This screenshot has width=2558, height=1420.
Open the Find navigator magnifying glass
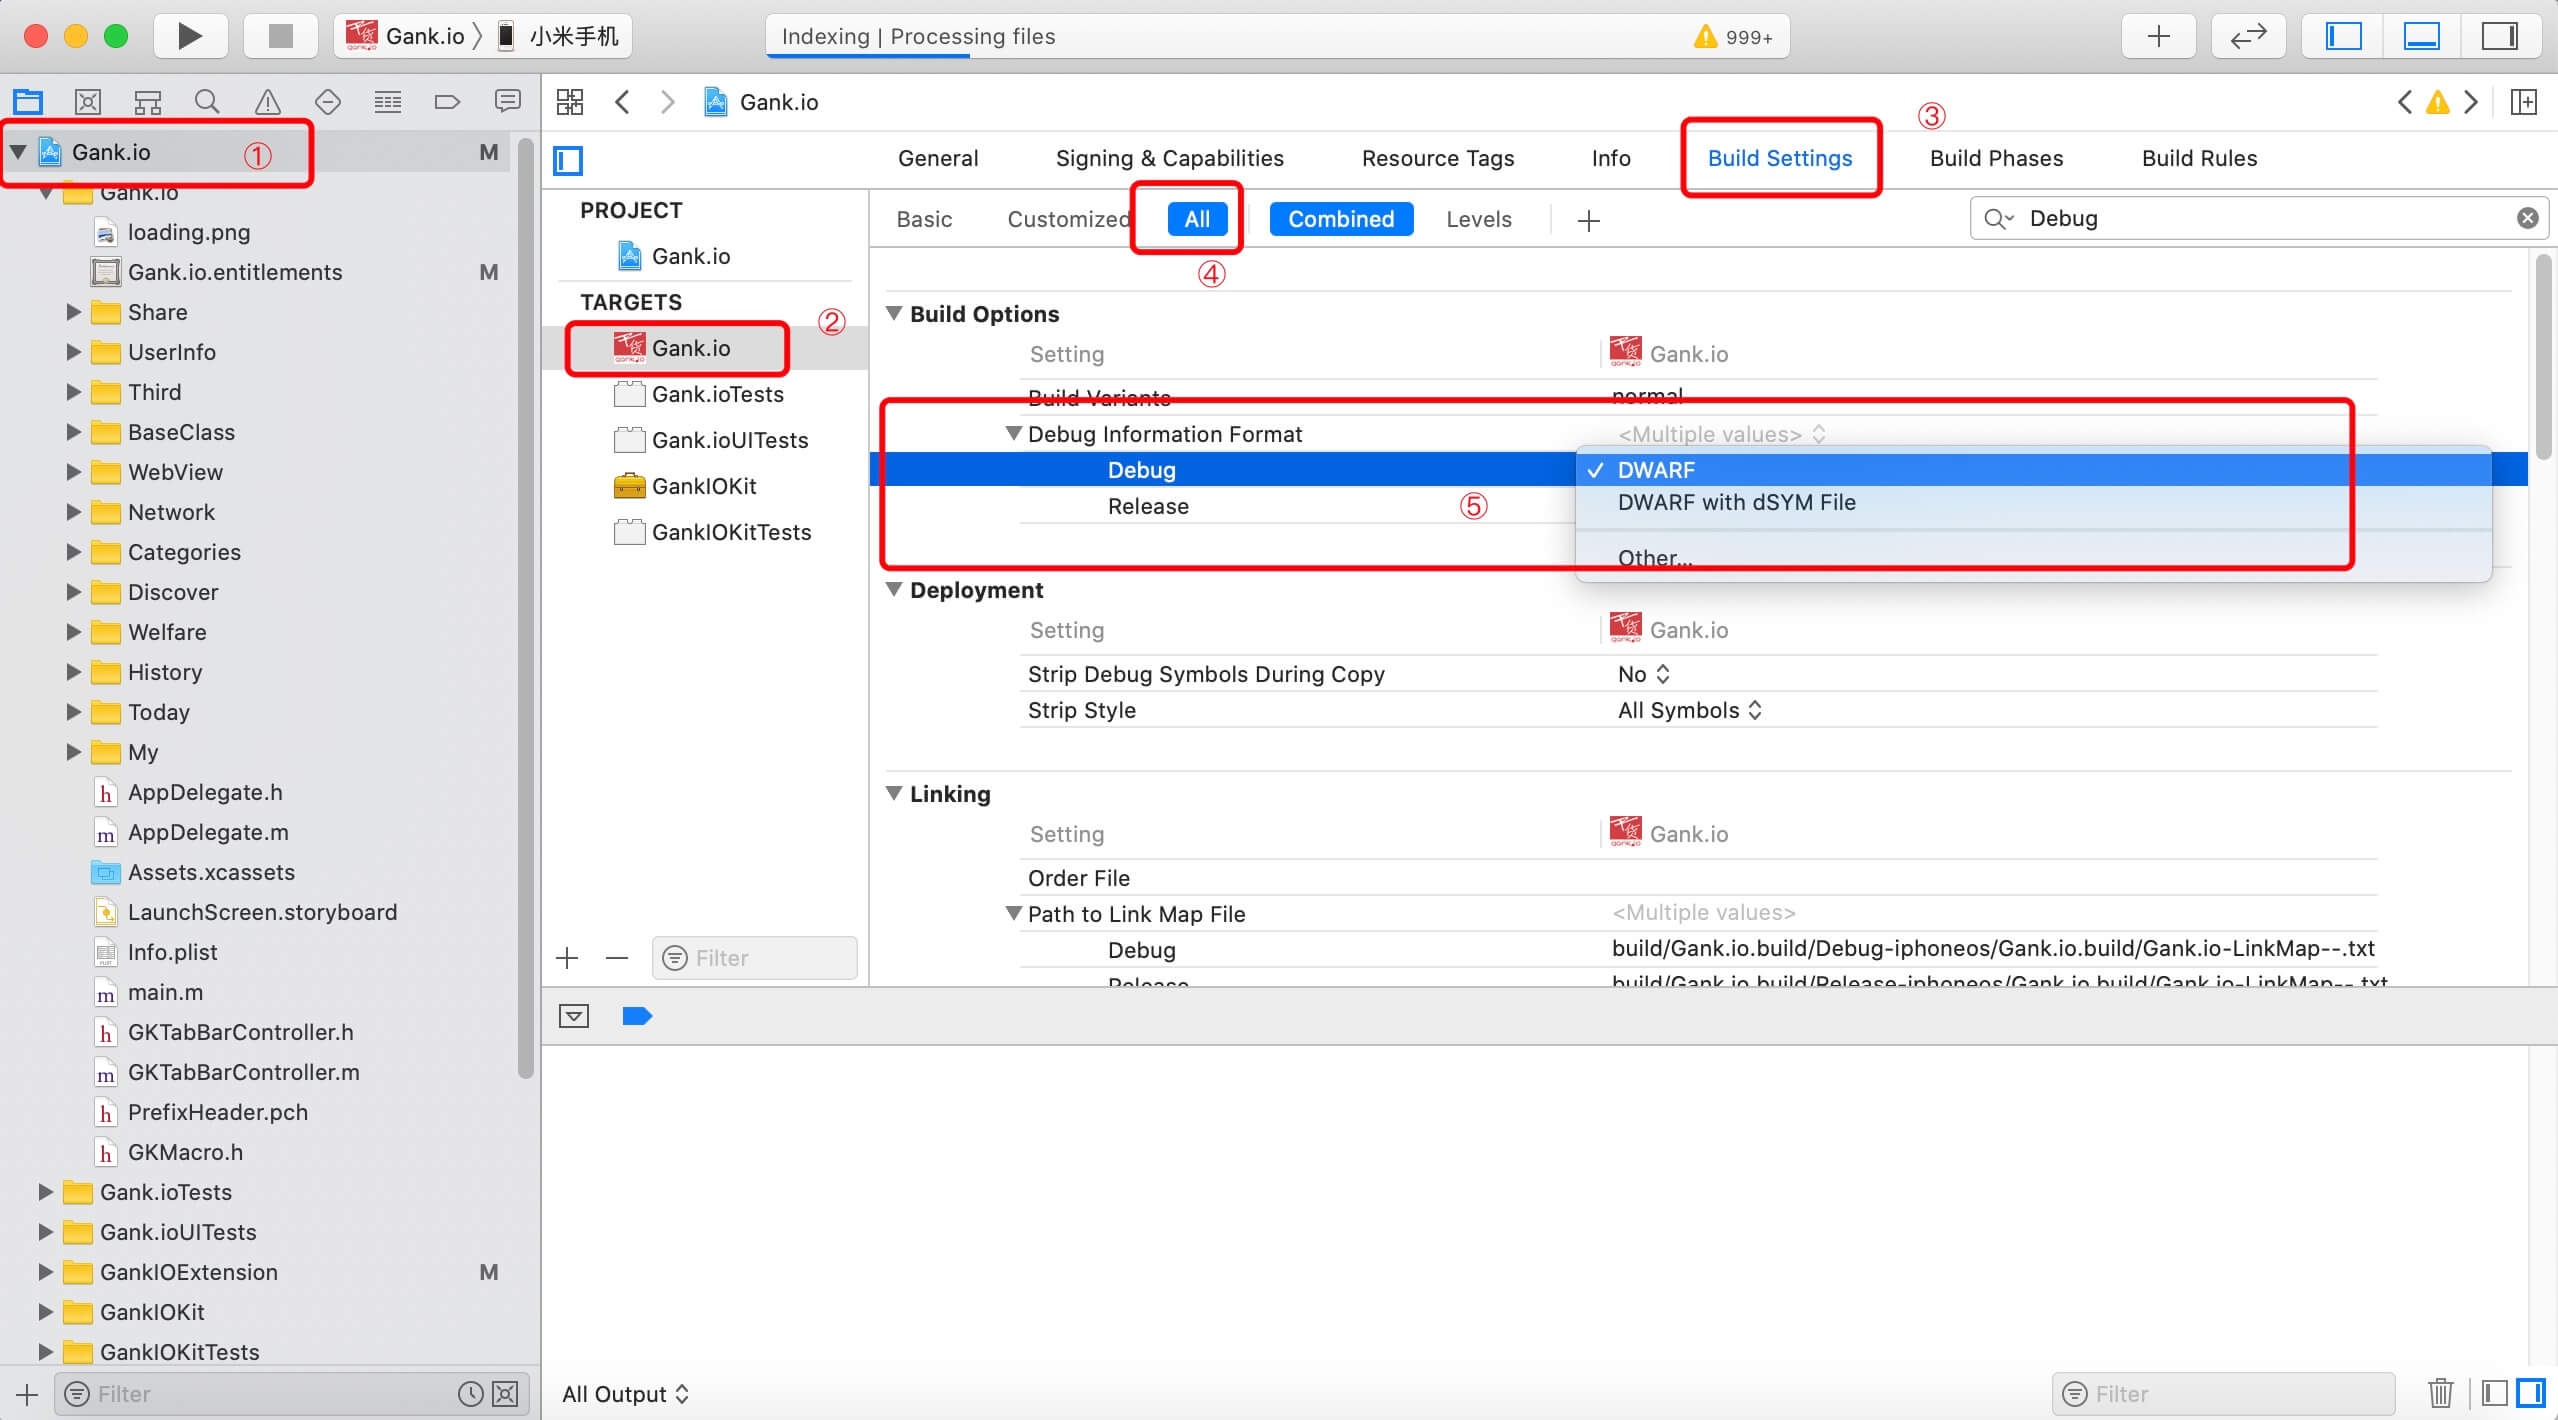207,101
